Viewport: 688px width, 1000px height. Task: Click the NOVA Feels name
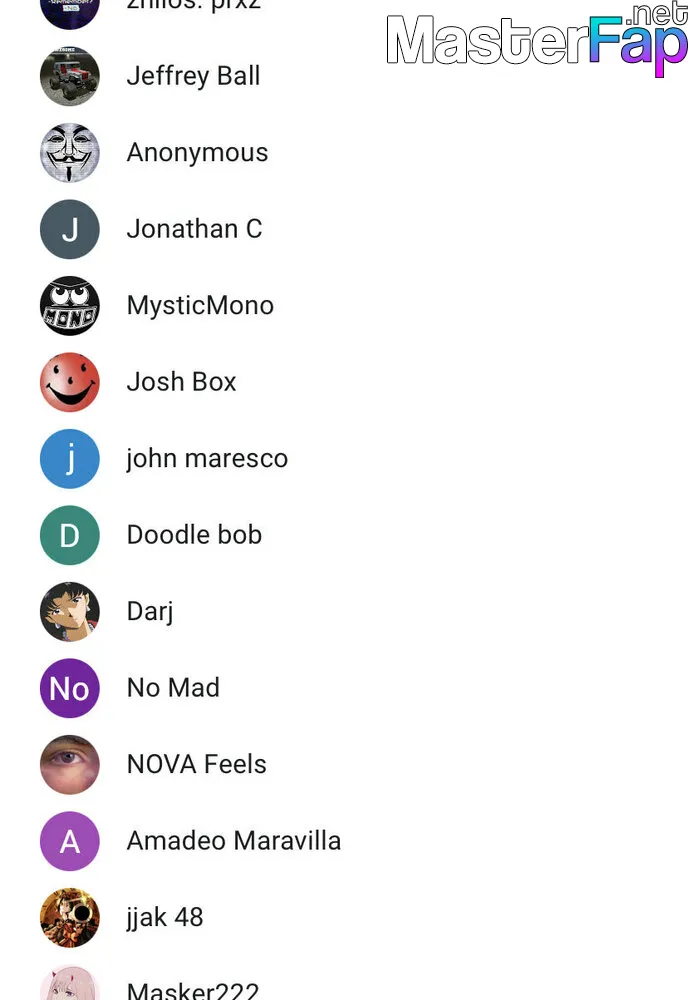[x=196, y=764]
